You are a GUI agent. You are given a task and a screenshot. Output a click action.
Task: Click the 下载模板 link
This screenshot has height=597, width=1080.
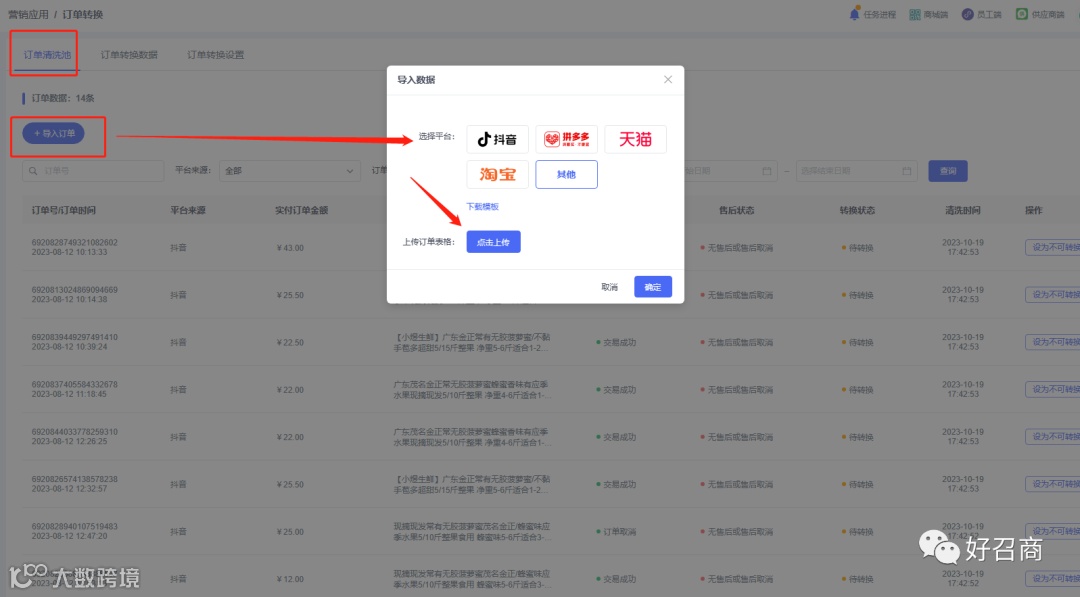click(482, 207)
